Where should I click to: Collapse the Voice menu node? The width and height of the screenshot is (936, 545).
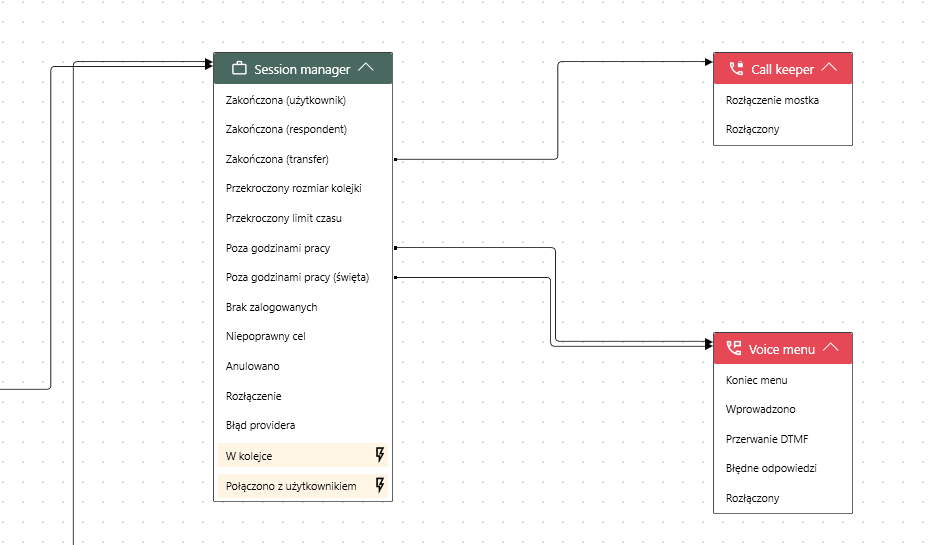[x=829, y=349]
